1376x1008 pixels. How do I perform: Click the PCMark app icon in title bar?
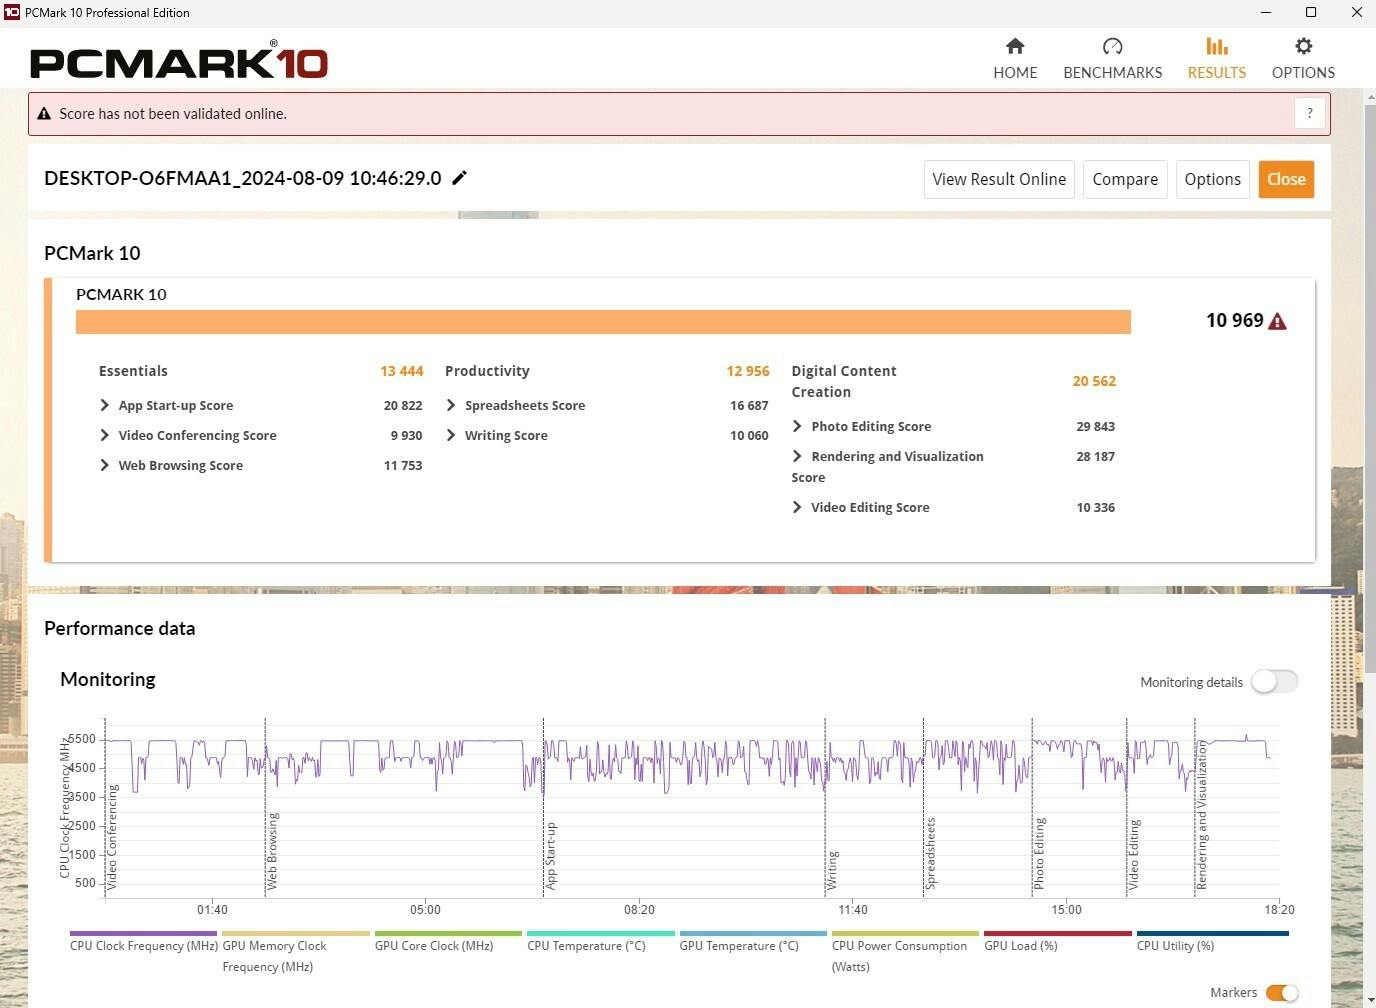coord(12,12)
